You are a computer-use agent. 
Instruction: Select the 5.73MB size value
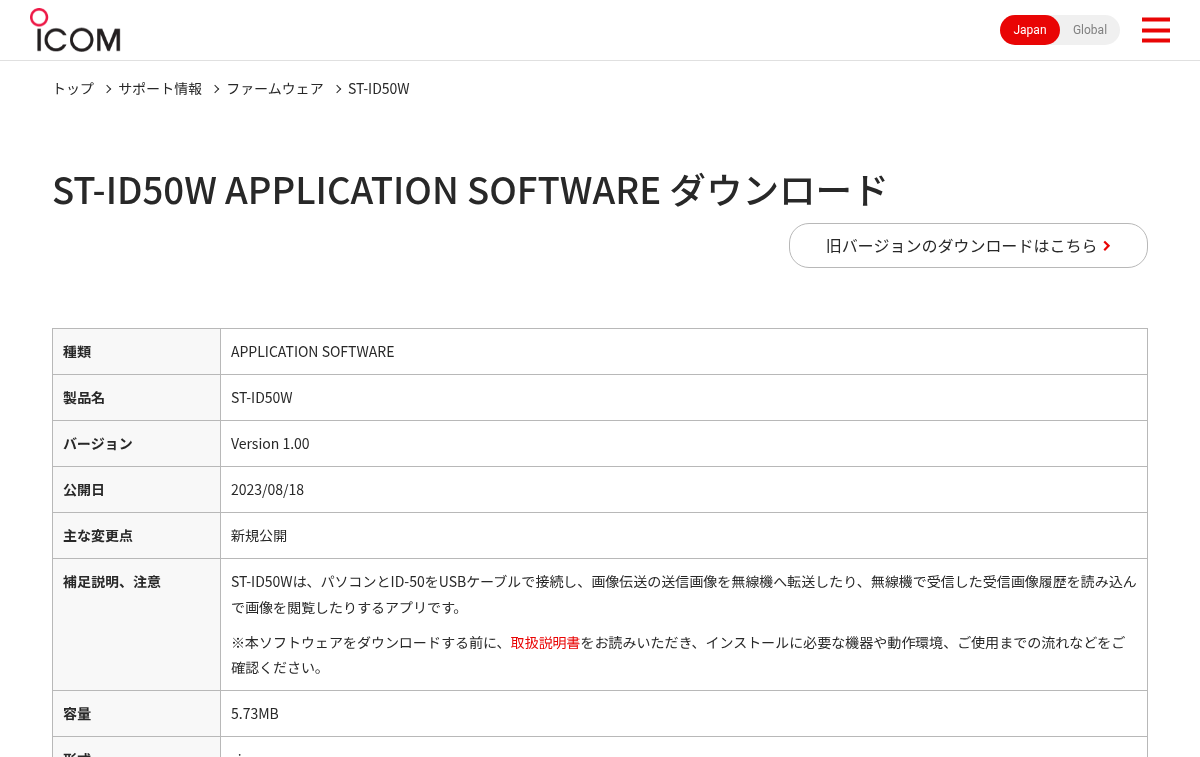pyautogui.click(x=255, y=713)
